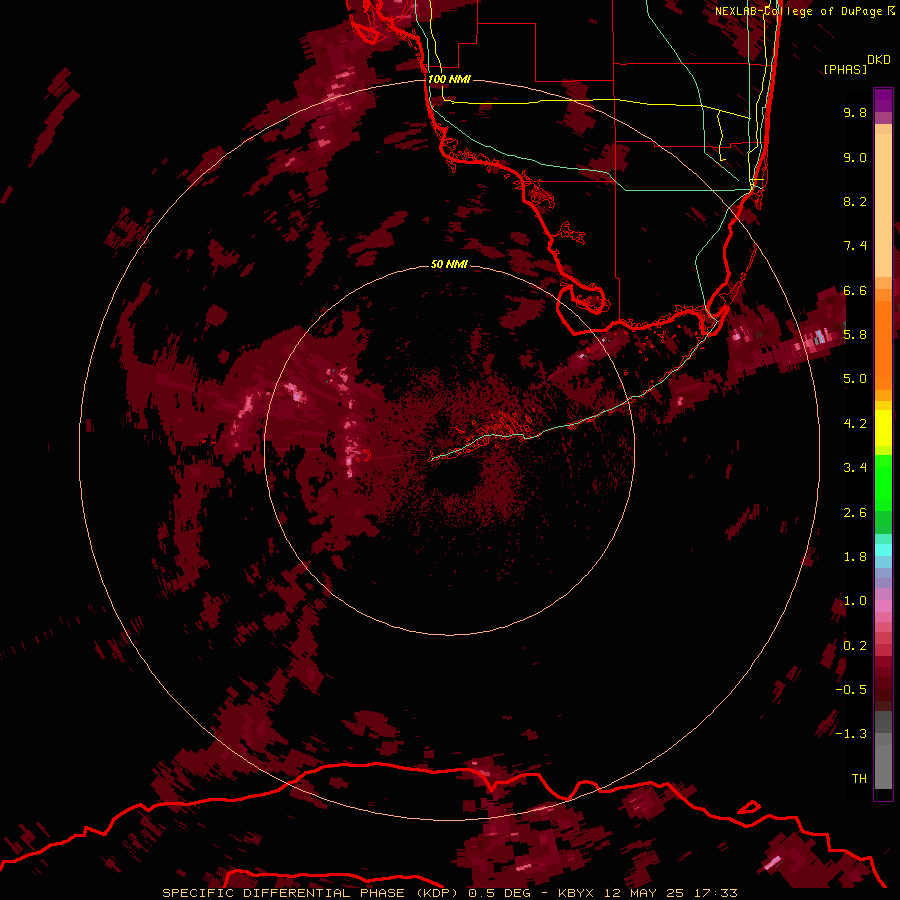Click the 0.2 scale value

pos(855,646)
